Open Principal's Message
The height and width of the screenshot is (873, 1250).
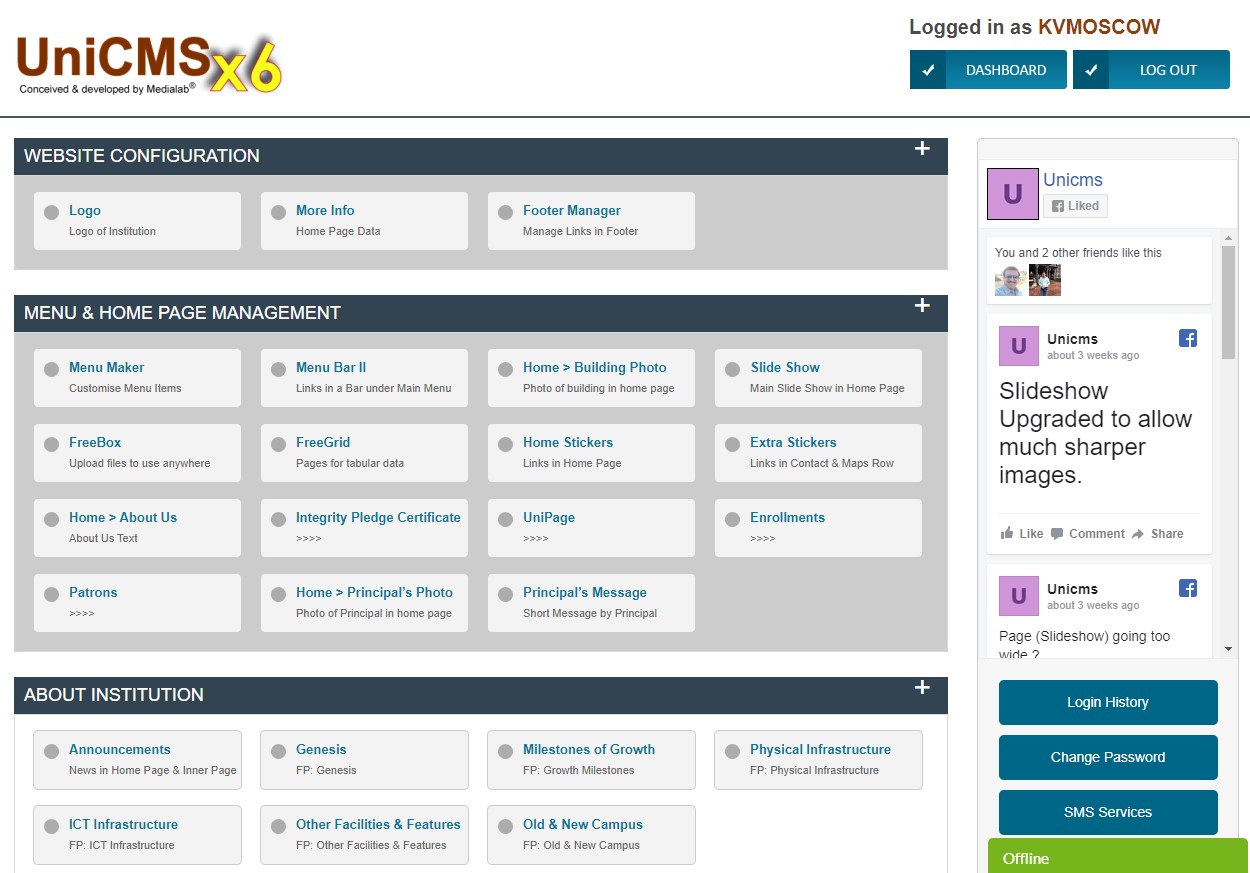pyautogui.click(x=591, y=603)
